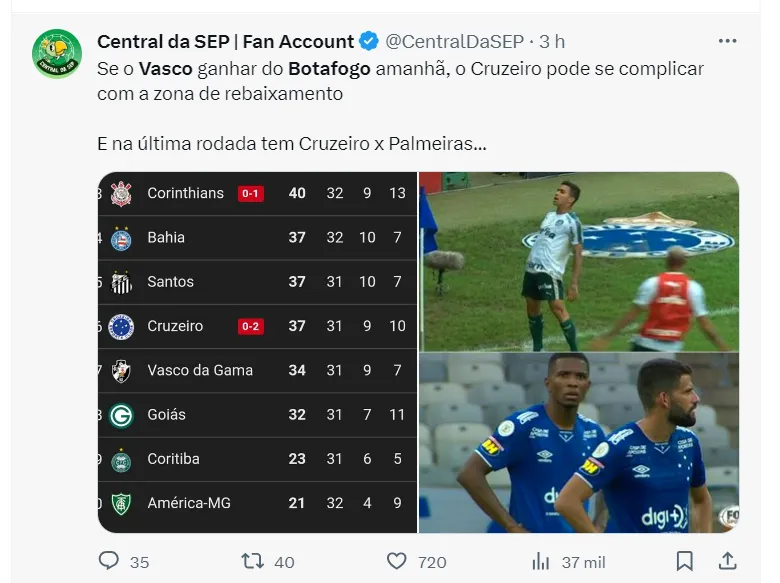Click the @CentralDaSEP handle
Viewport: 780px width, 583px height.
456,41
